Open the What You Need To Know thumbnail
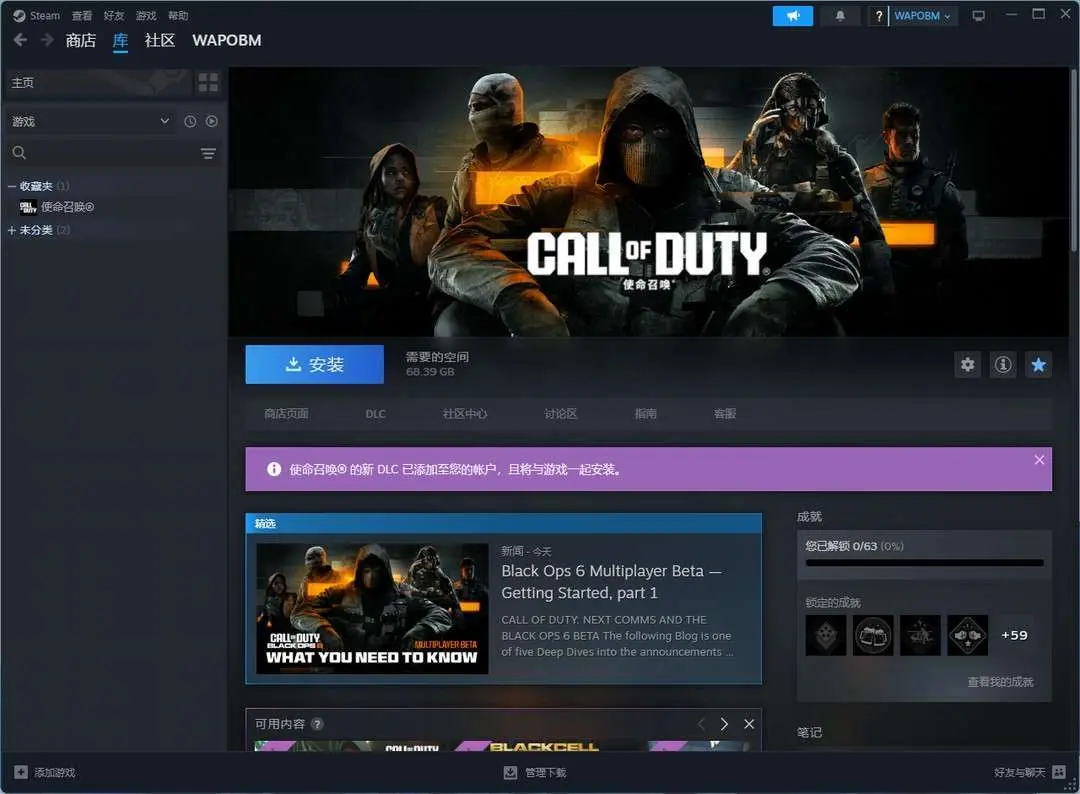The height and width of the screenshot is (794, 1080). (372, 608)
